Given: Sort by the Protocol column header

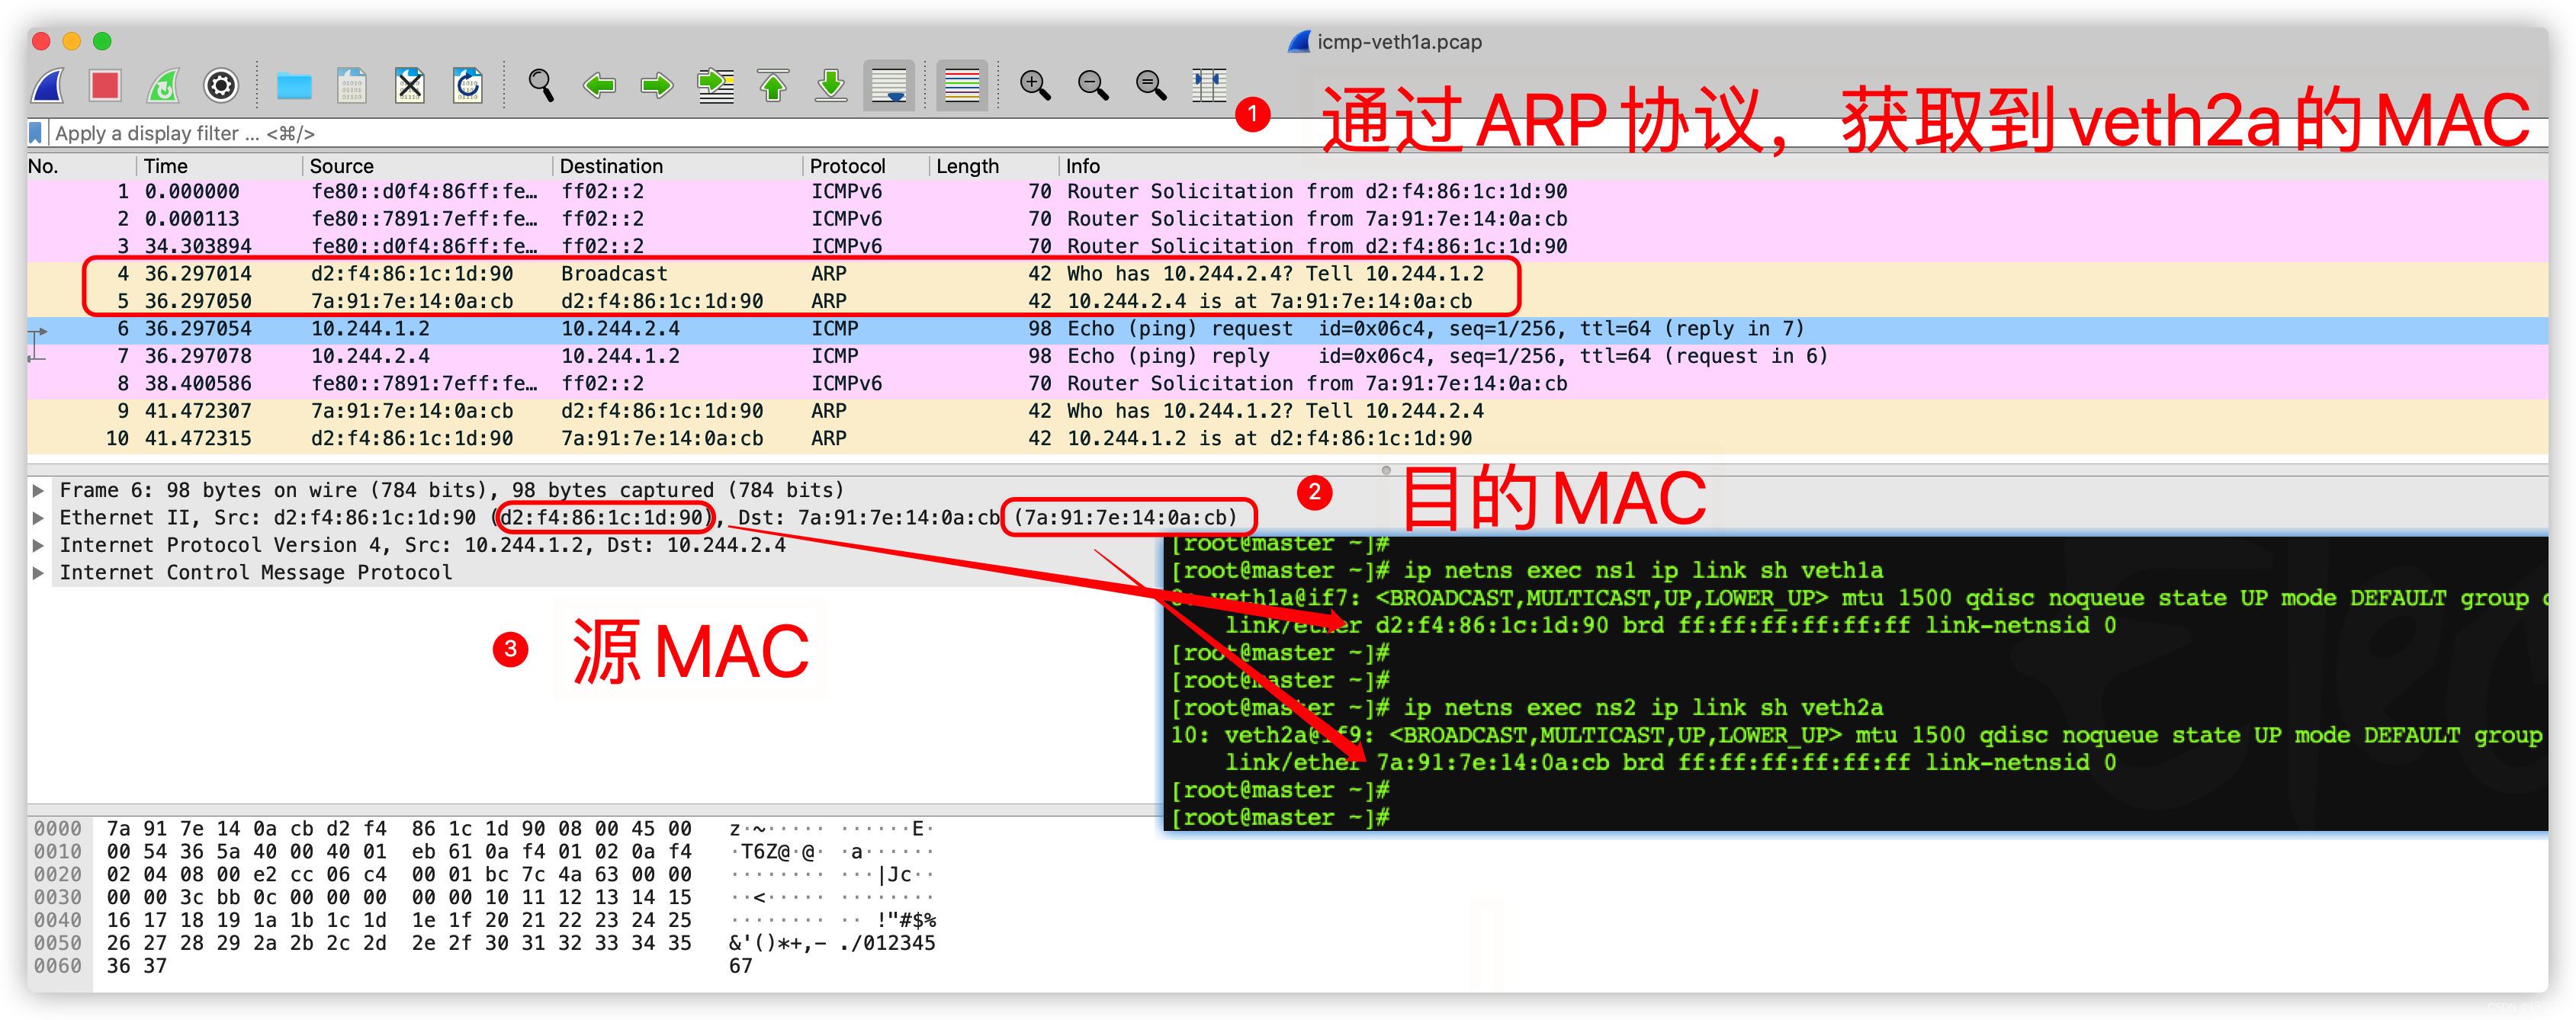Looking at the screenshot, I should 866,166.
